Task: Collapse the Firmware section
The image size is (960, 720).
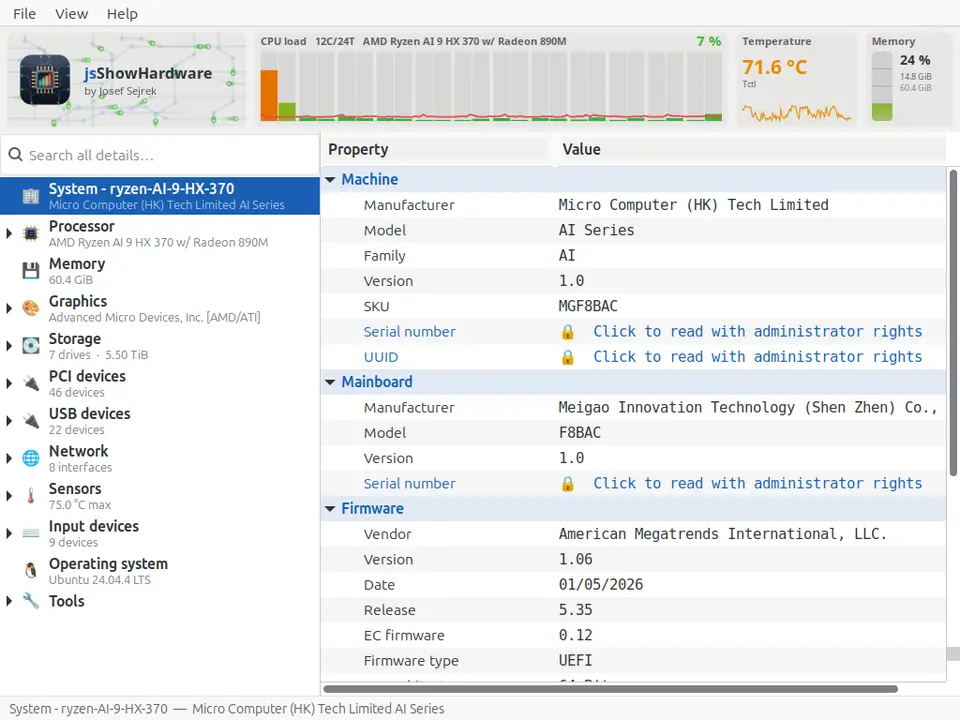Action: [x=330, y=509]
